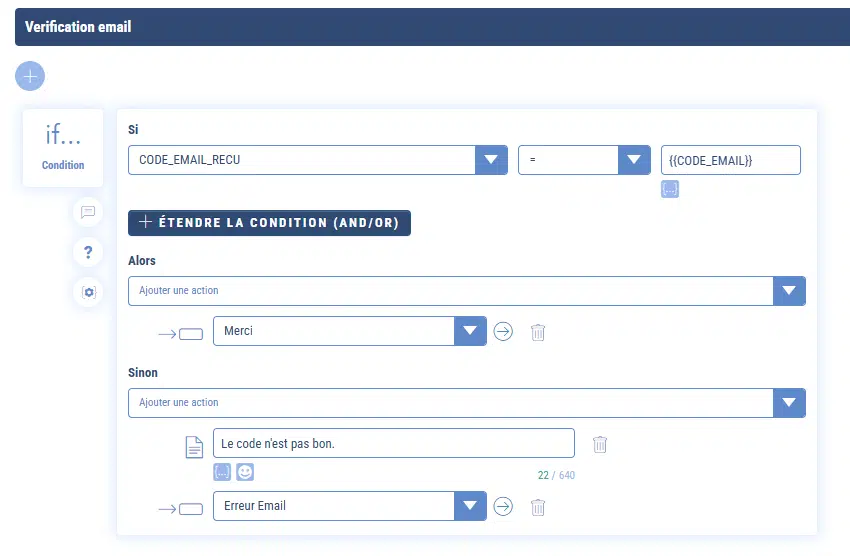
Task: Click the question mark help icon
Action: (88, 252)
